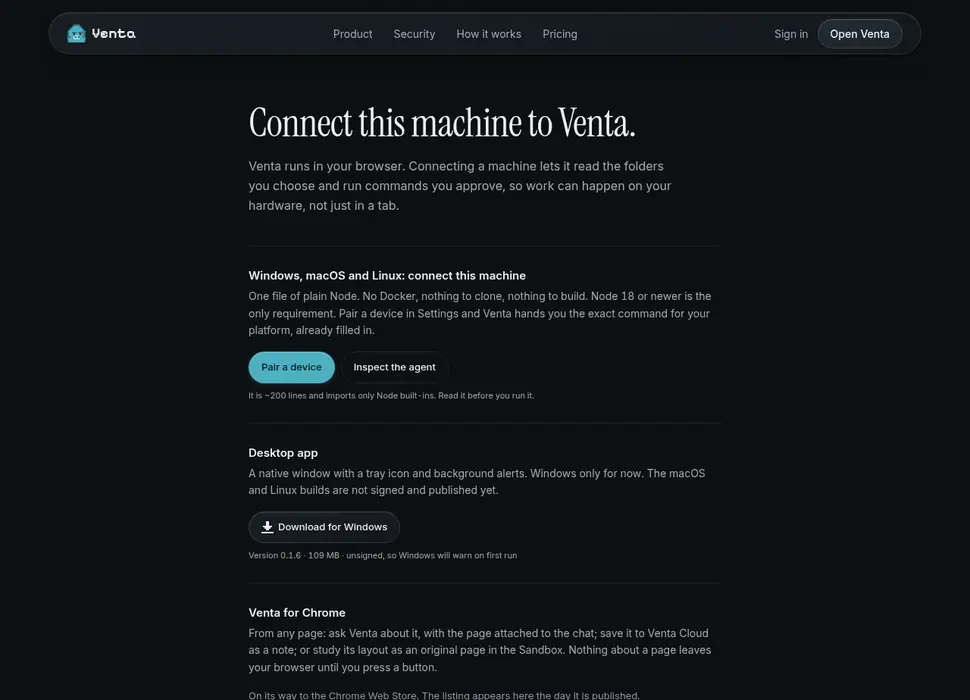This screenshot has width=970, height=700.
Task: Click the Connect this machine to Venta headline
Action: (442, 122)
